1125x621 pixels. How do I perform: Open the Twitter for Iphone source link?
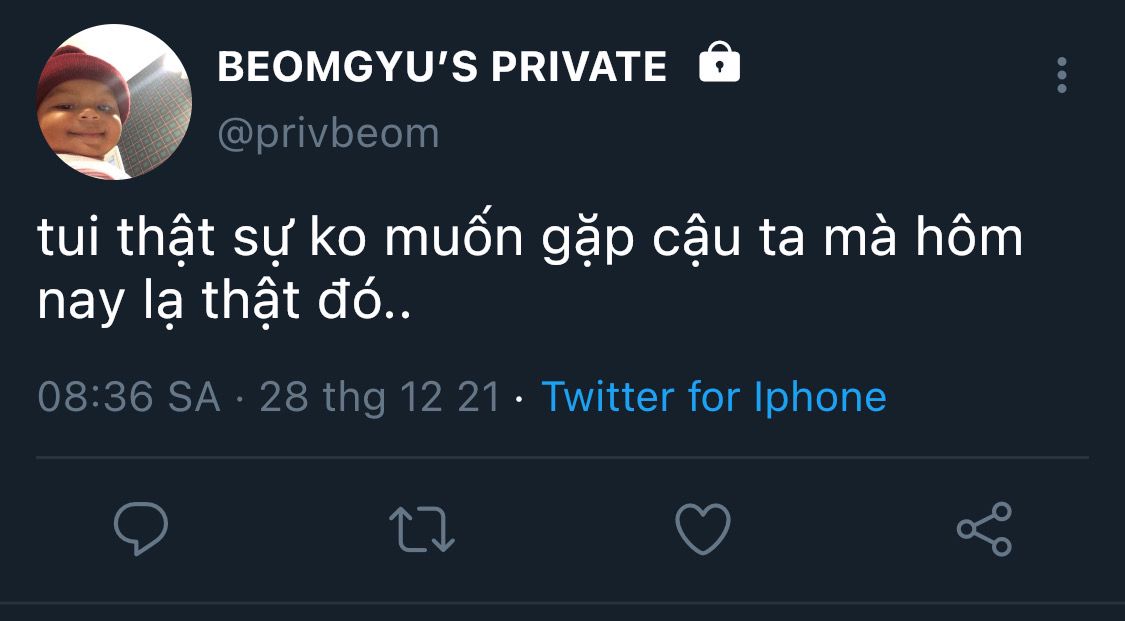pos(713,397)
